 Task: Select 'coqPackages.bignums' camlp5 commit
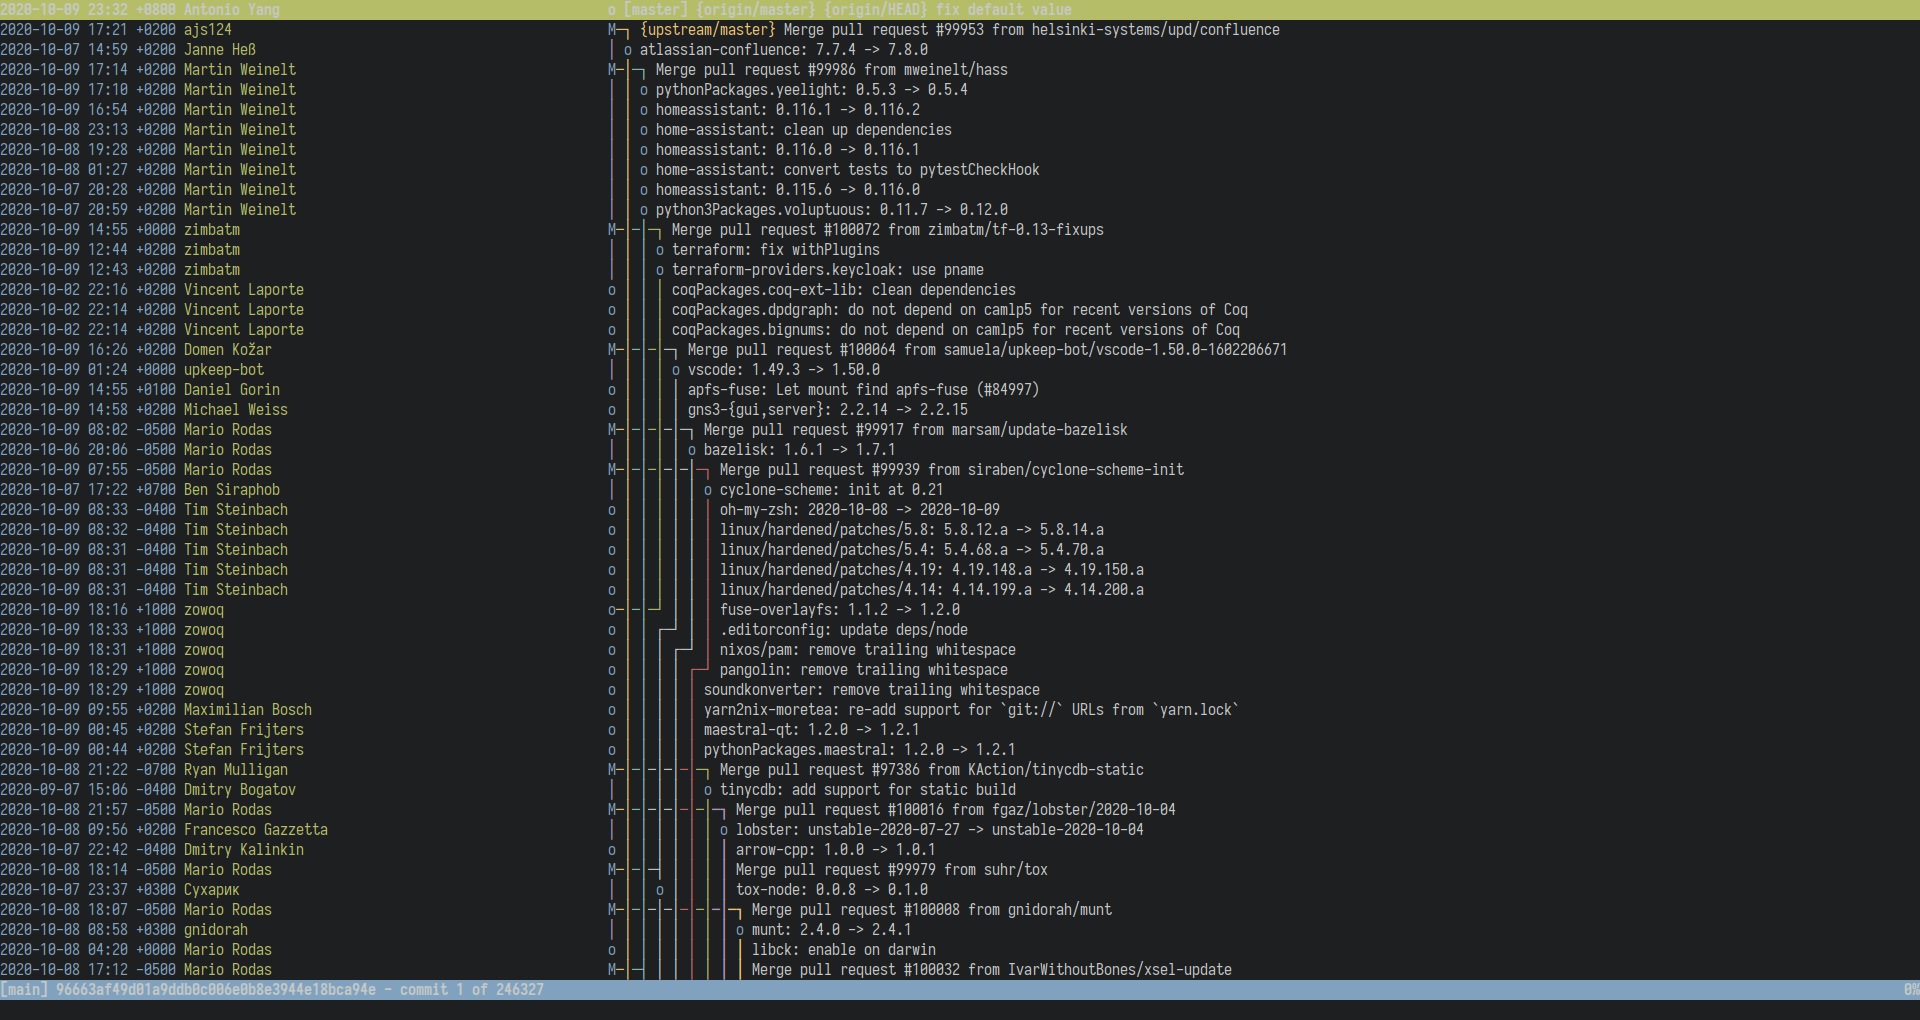coord(960,330)
